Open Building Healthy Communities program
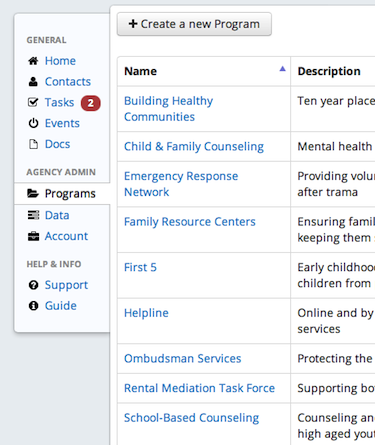 pos(168,109)
